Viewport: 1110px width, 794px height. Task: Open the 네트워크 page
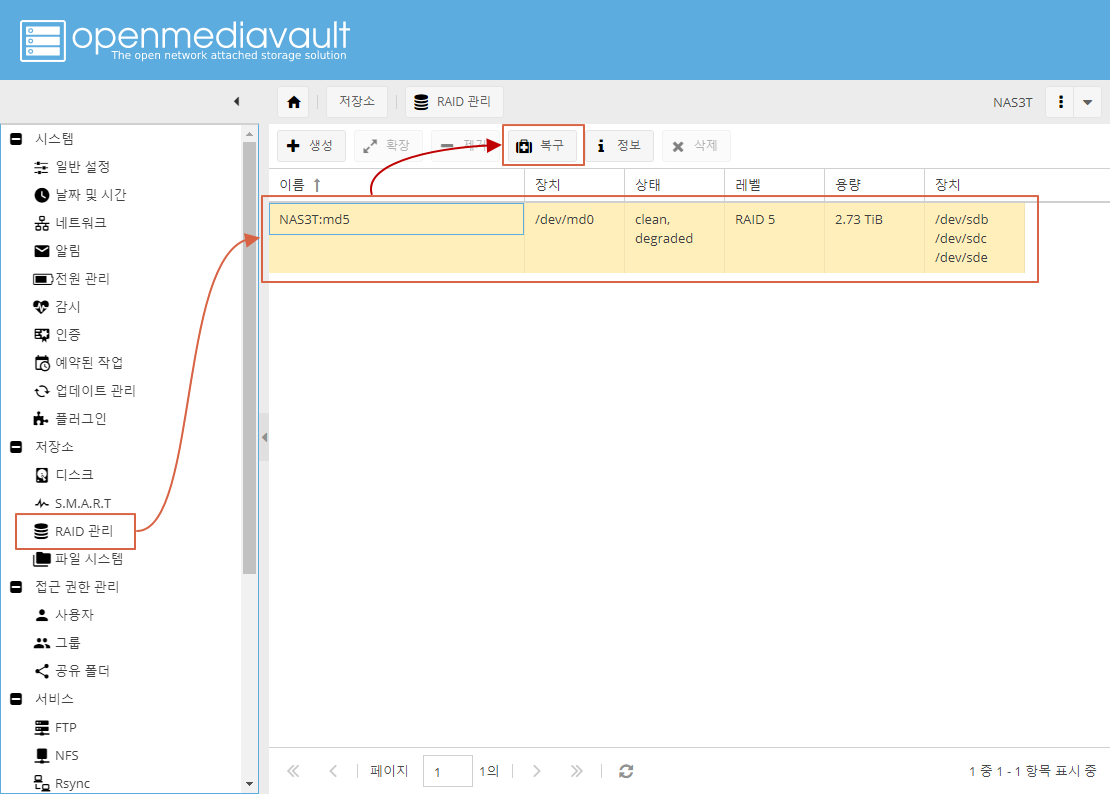pos(70,224)
